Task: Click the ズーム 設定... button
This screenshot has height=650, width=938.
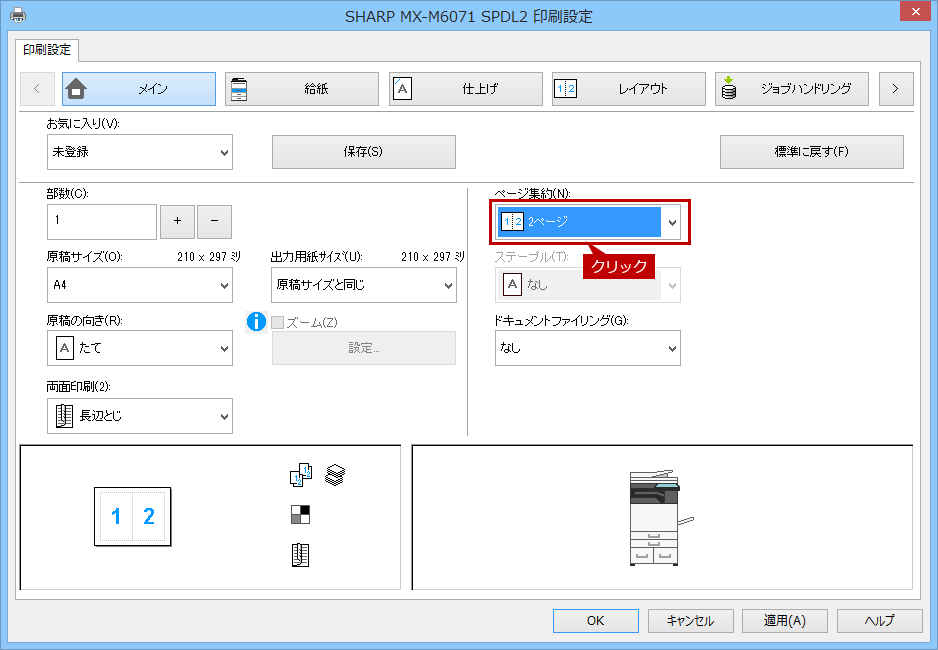Action: pos(364,348)
